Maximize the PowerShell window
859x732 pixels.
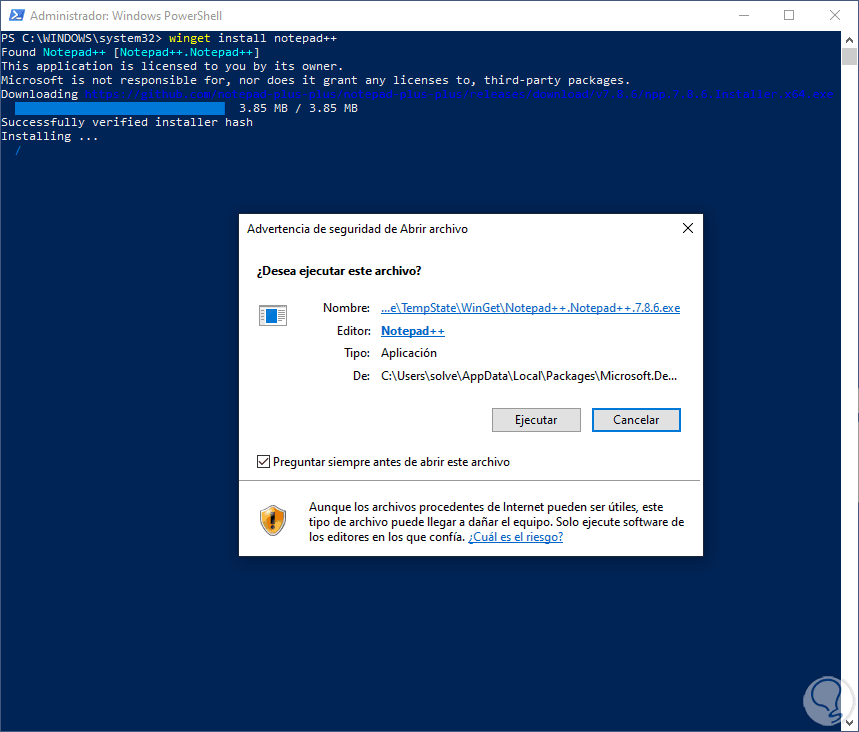(x=789, y=15)
